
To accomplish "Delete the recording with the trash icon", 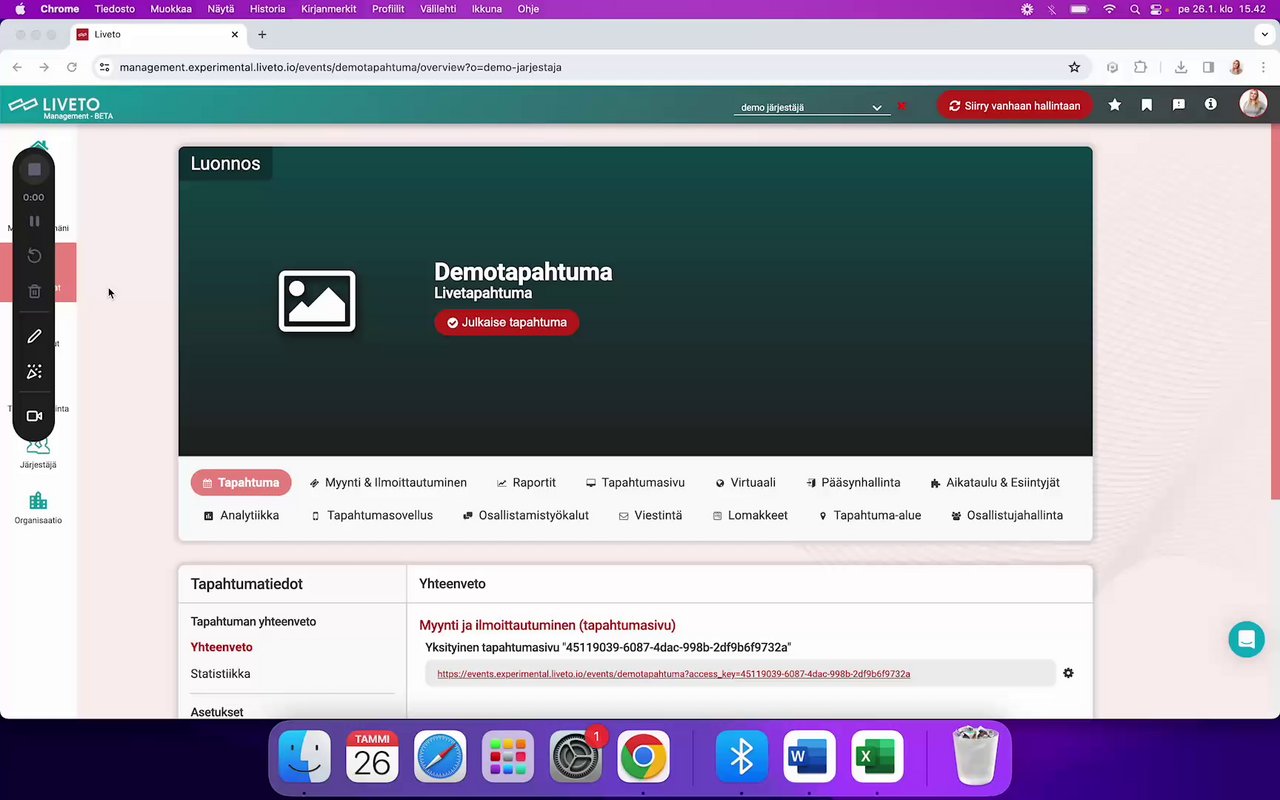I will tap(34, 291).
